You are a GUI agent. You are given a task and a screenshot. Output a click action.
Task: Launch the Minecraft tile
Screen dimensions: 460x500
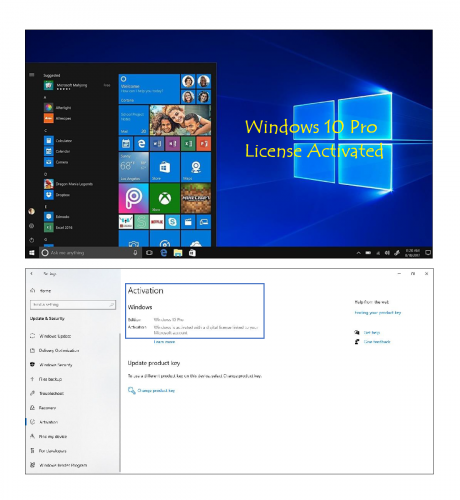[x=196, y=198]
